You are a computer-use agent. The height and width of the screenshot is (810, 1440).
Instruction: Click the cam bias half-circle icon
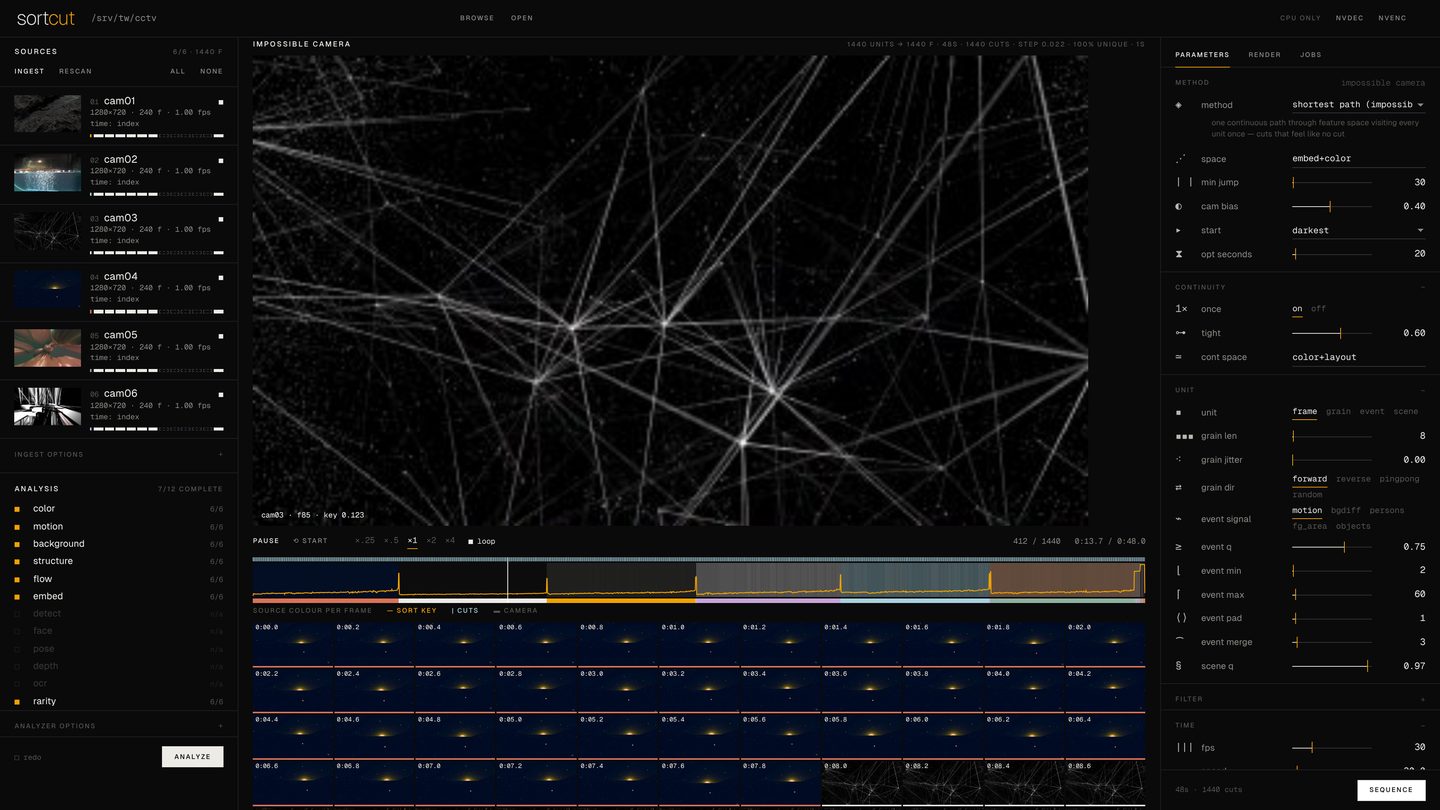[1178, 207]
